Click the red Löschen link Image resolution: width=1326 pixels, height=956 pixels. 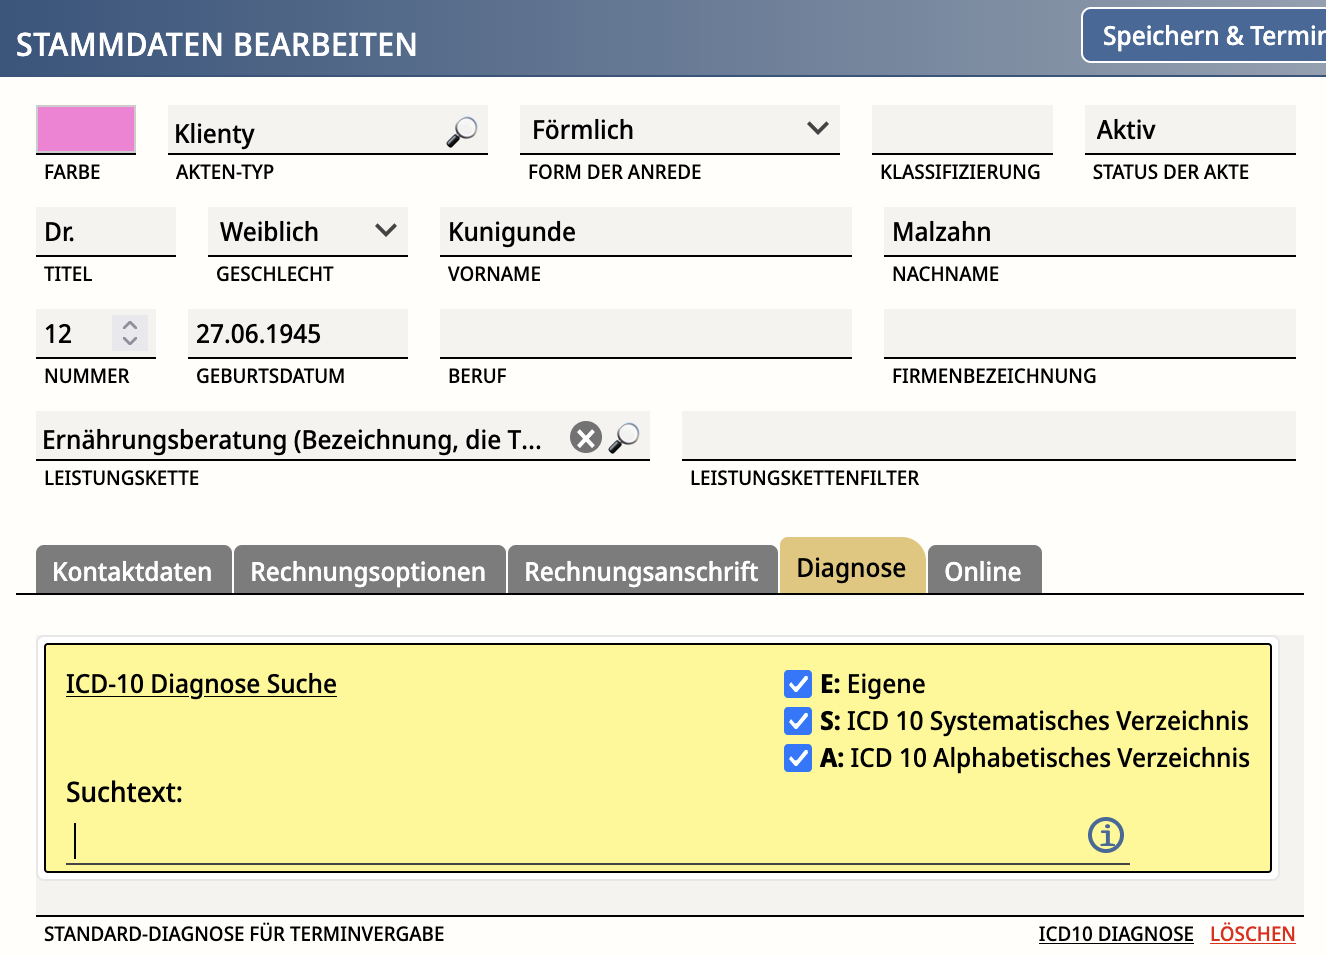(1252, 934)
